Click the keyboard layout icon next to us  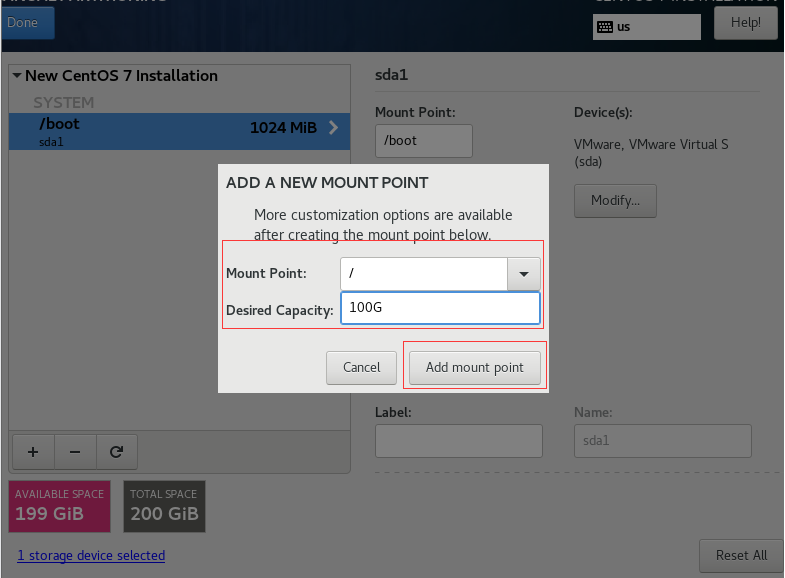point(605,27)
